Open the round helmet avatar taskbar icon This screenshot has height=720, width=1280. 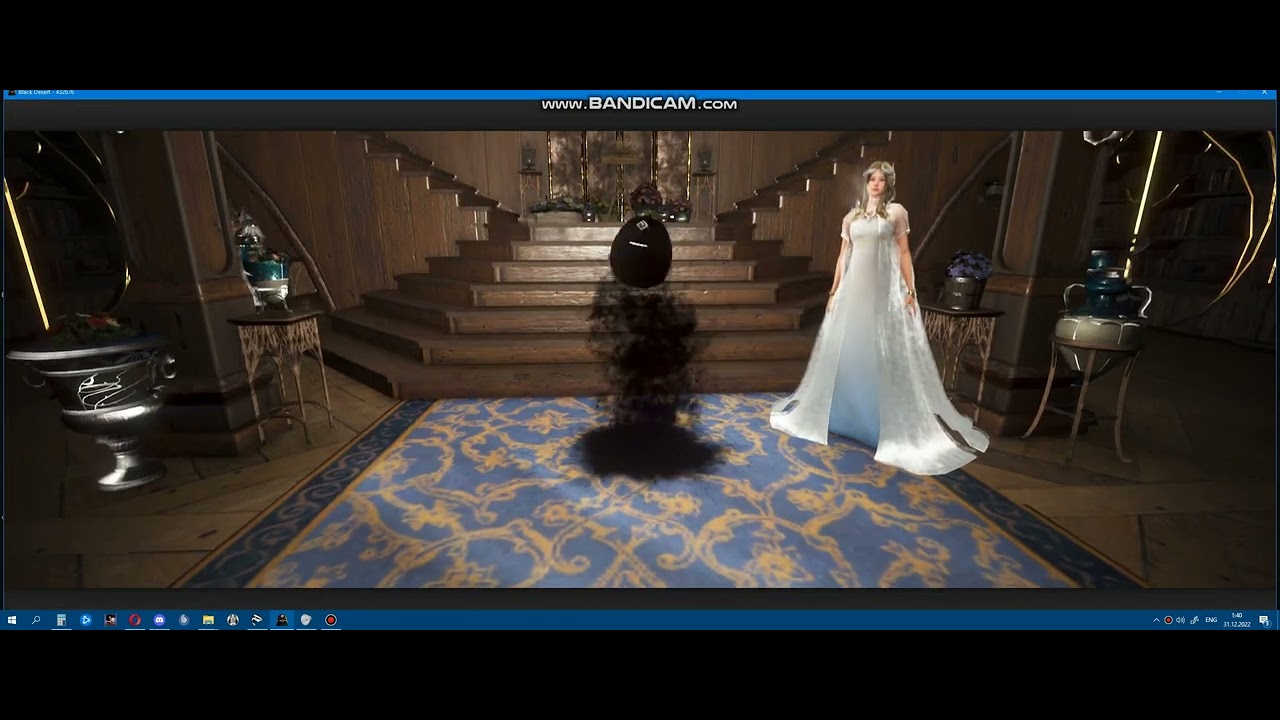point(233,620)
